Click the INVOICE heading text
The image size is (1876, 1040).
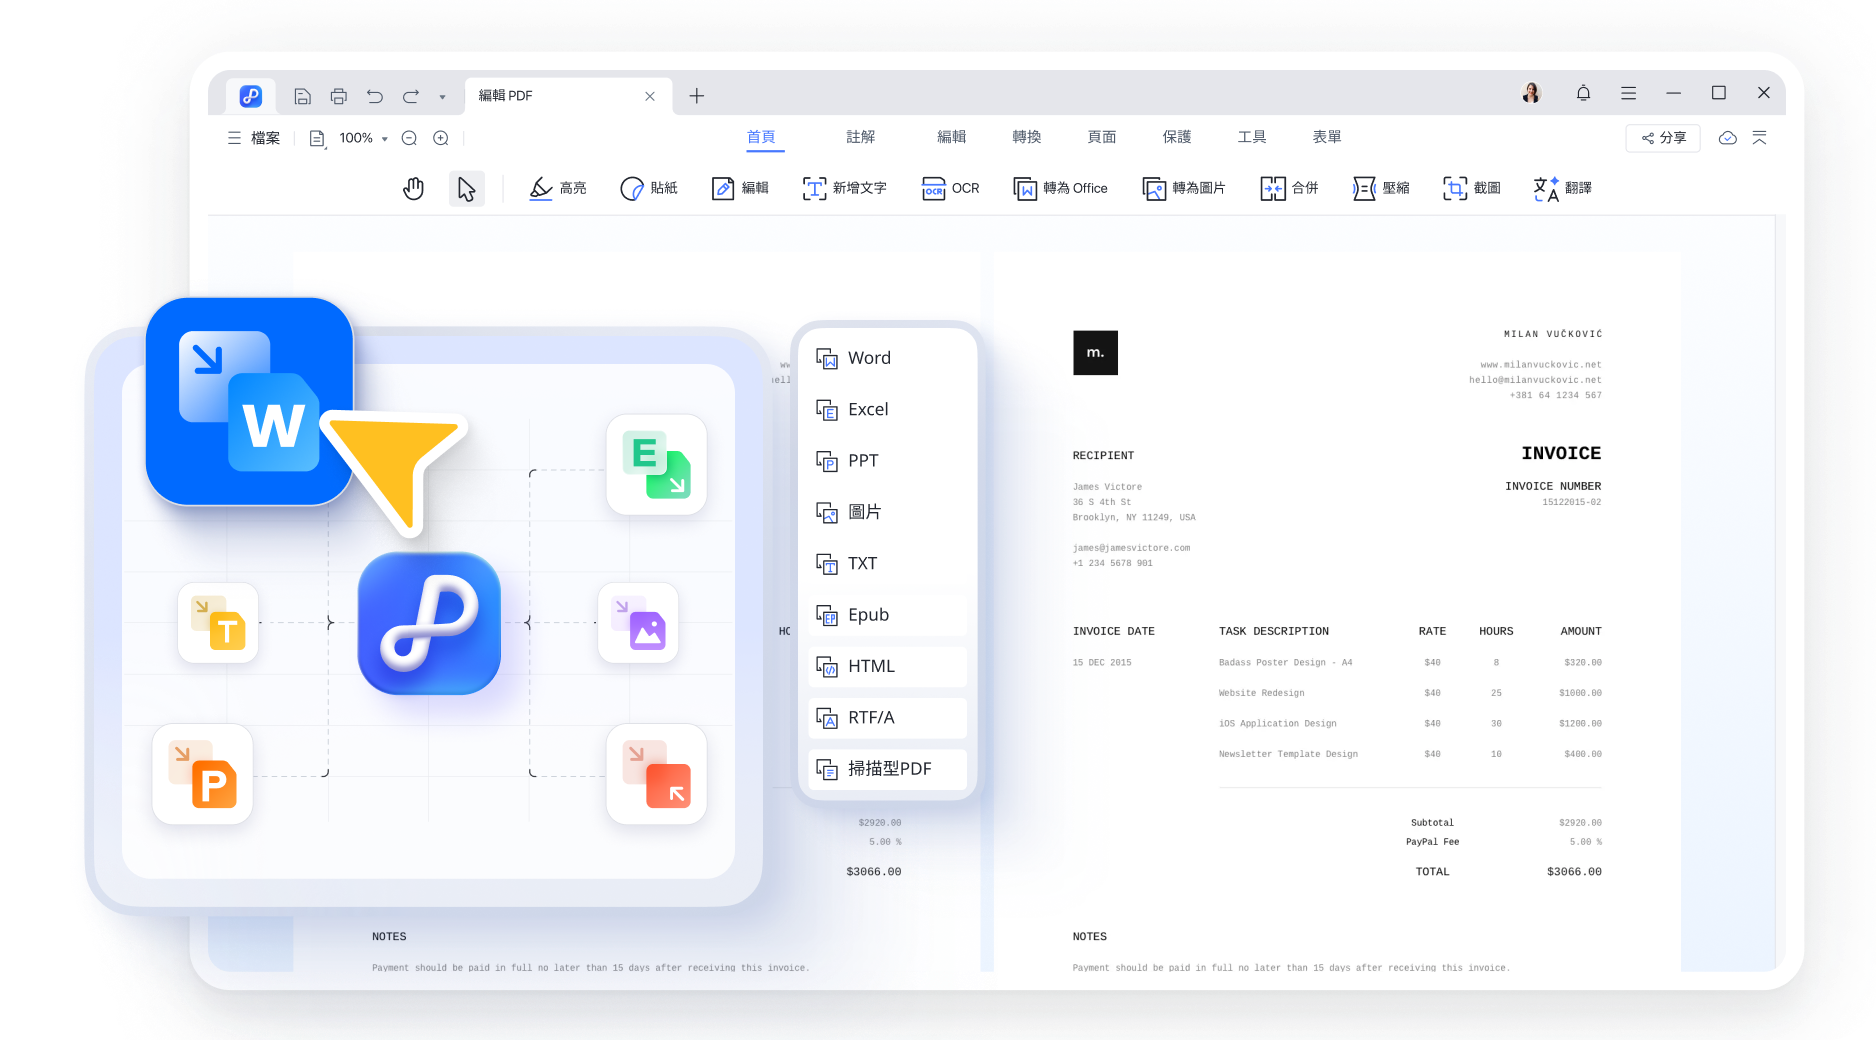[x=1561, y=453]
